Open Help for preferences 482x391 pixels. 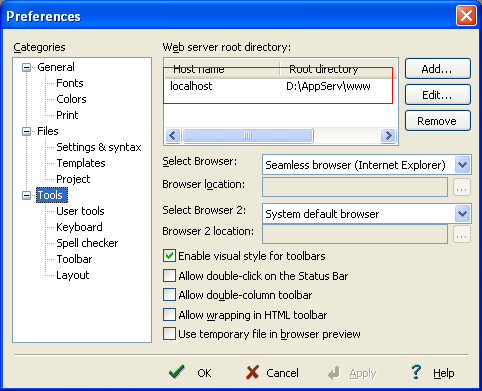(433, 373)
